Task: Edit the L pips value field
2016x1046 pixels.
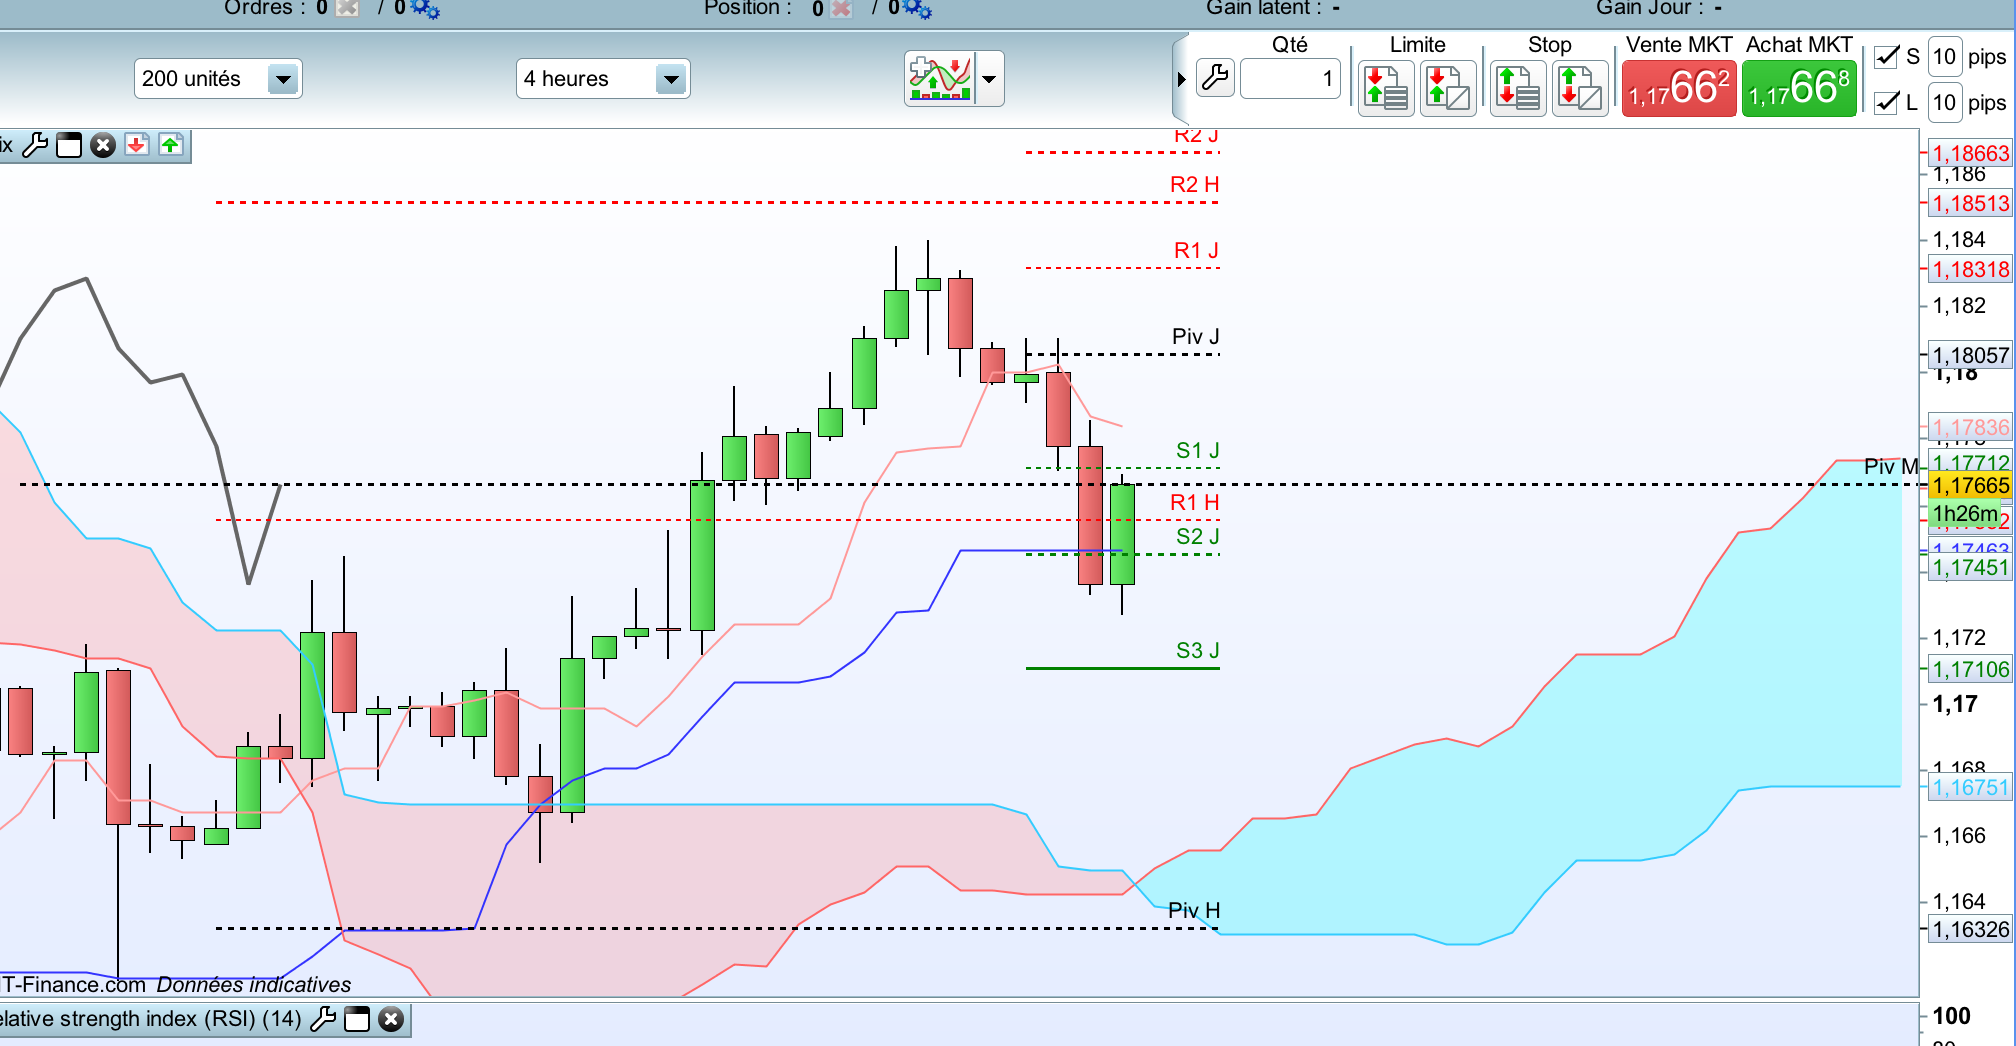Action: pyautogui.click(x=1943, y=102)
